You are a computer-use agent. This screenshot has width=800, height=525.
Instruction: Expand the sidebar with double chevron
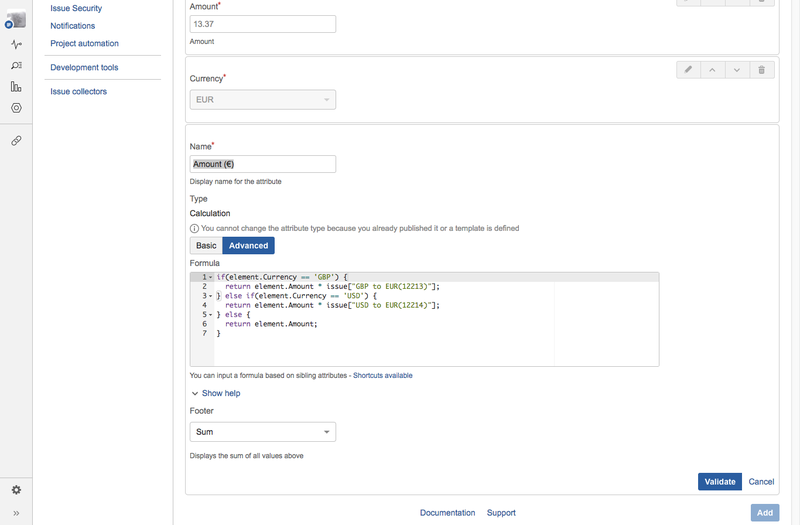pyautogui.click(x=16, y=513)
